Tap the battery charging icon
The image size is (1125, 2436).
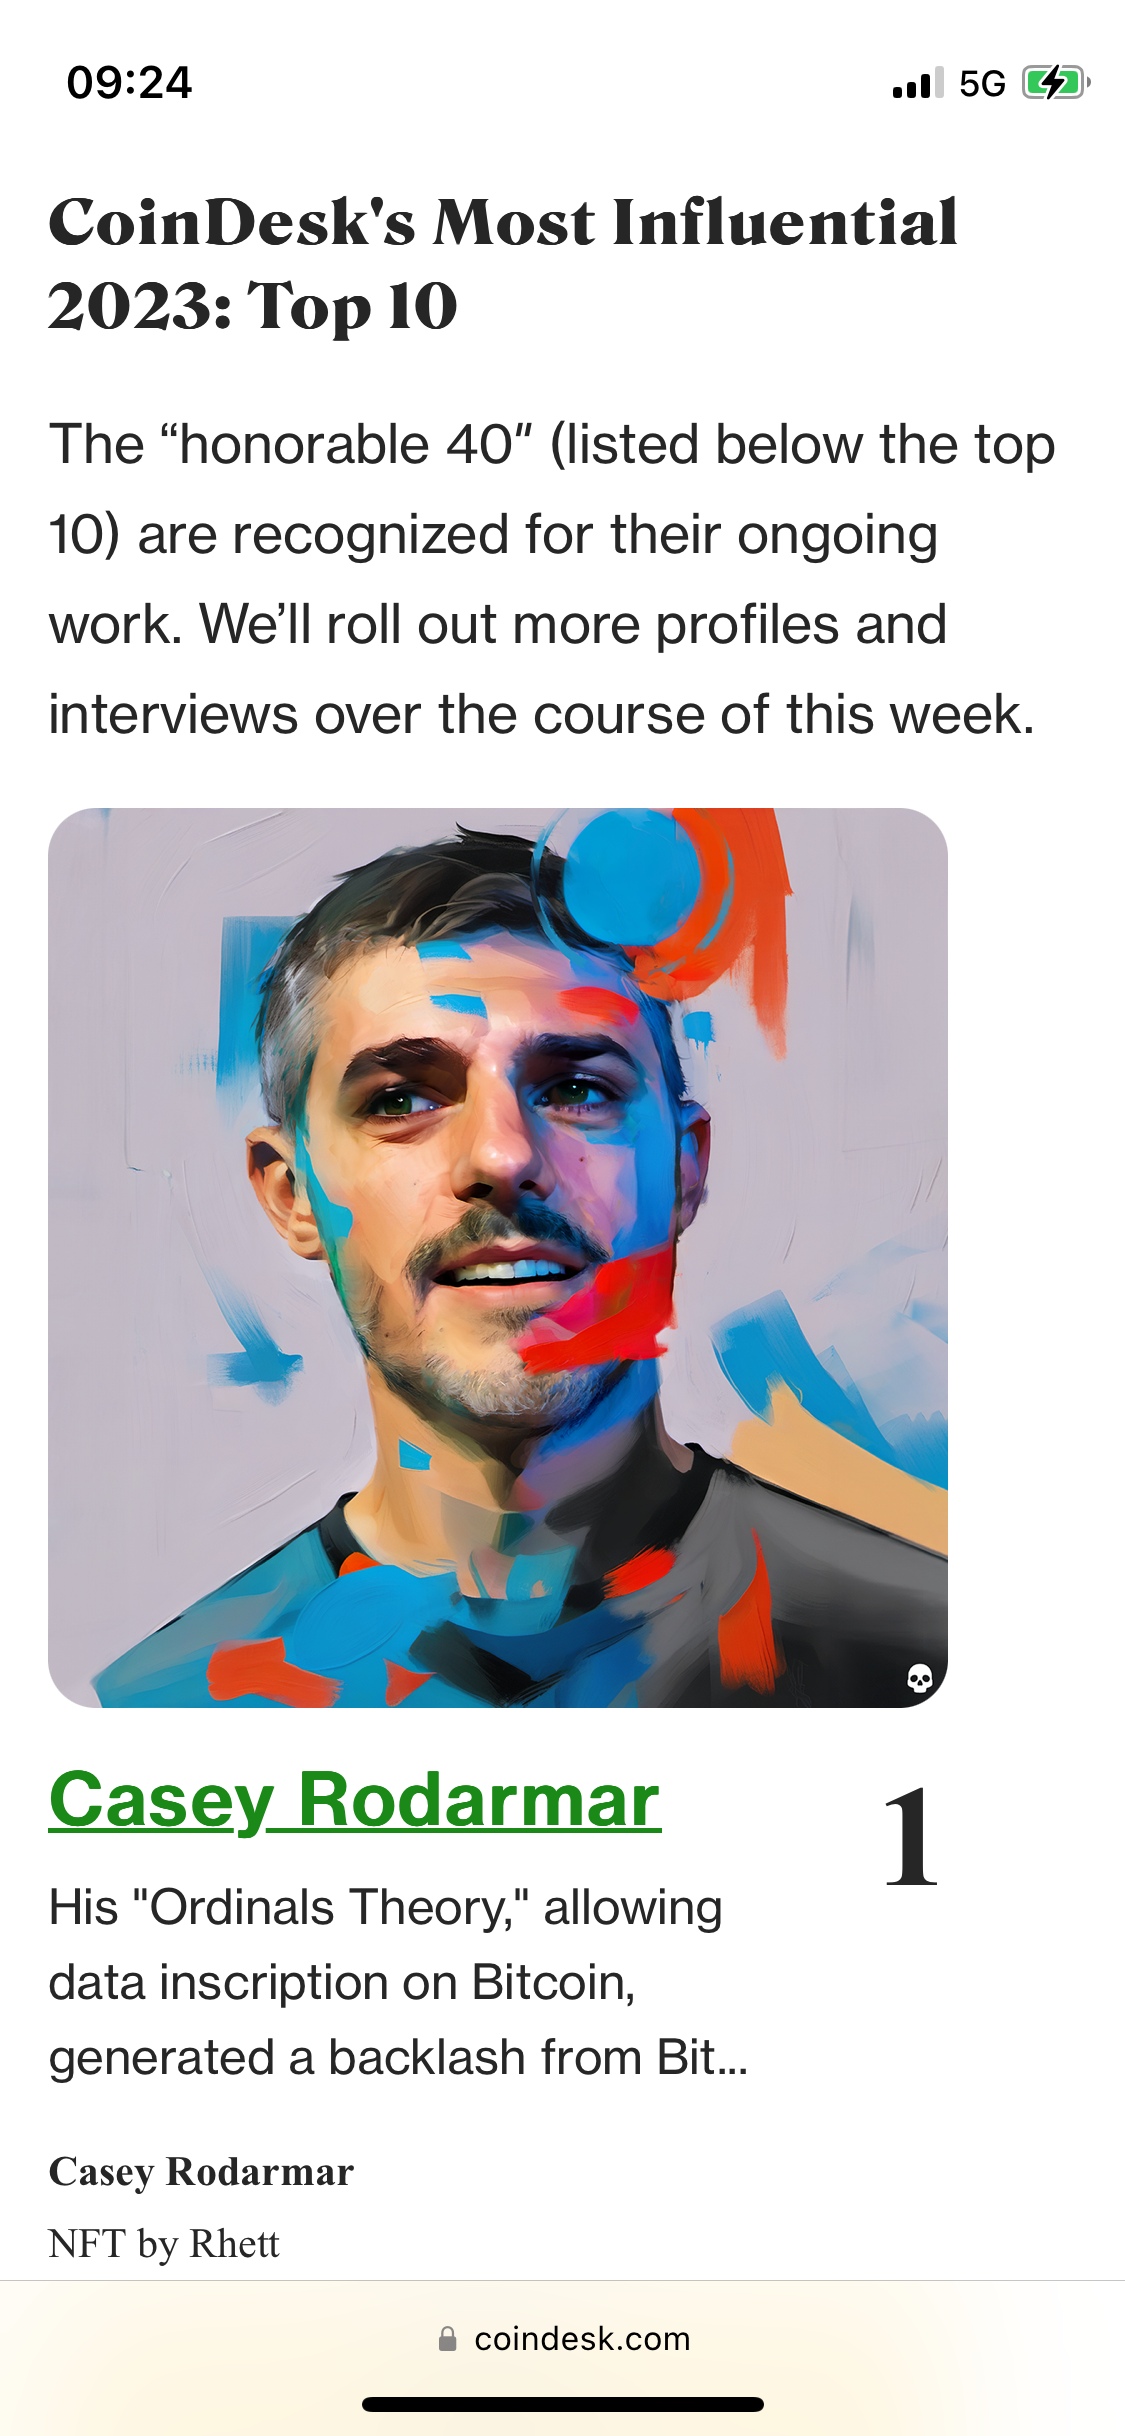(x=1055, y=83)
